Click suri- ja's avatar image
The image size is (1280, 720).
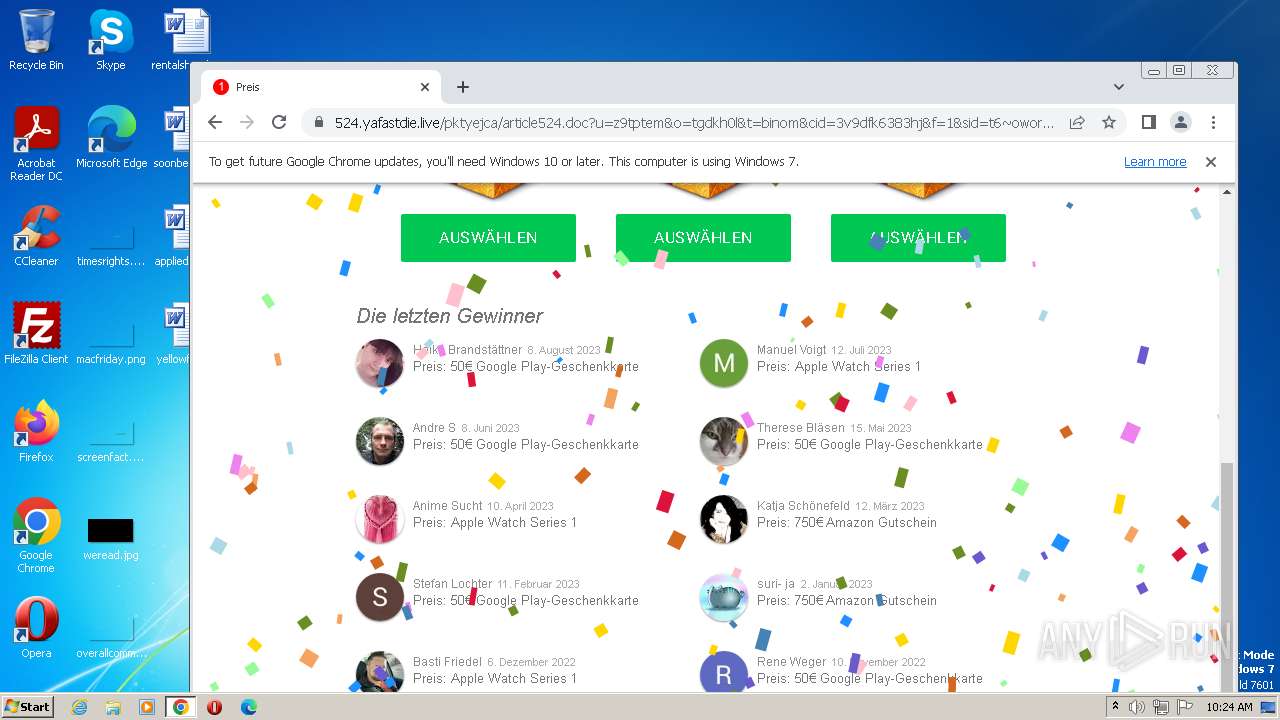[724, 598]
